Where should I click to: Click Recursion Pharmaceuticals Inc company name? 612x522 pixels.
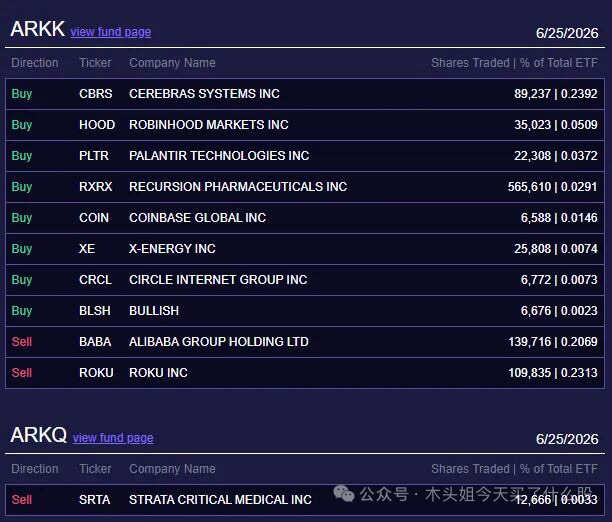coord(238,187)
